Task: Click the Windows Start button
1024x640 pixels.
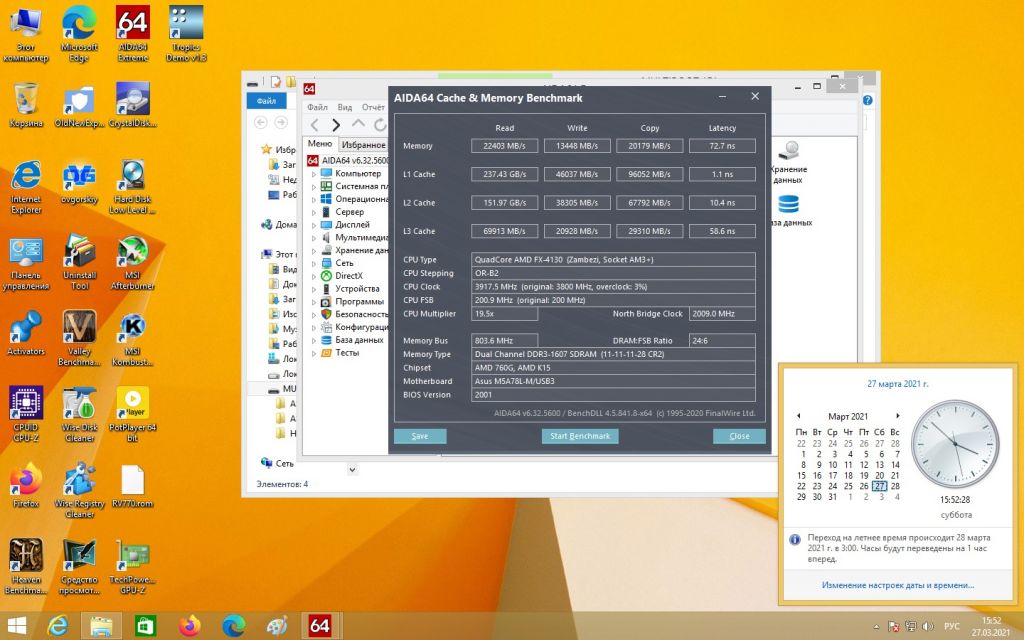Action: (17, 626)
